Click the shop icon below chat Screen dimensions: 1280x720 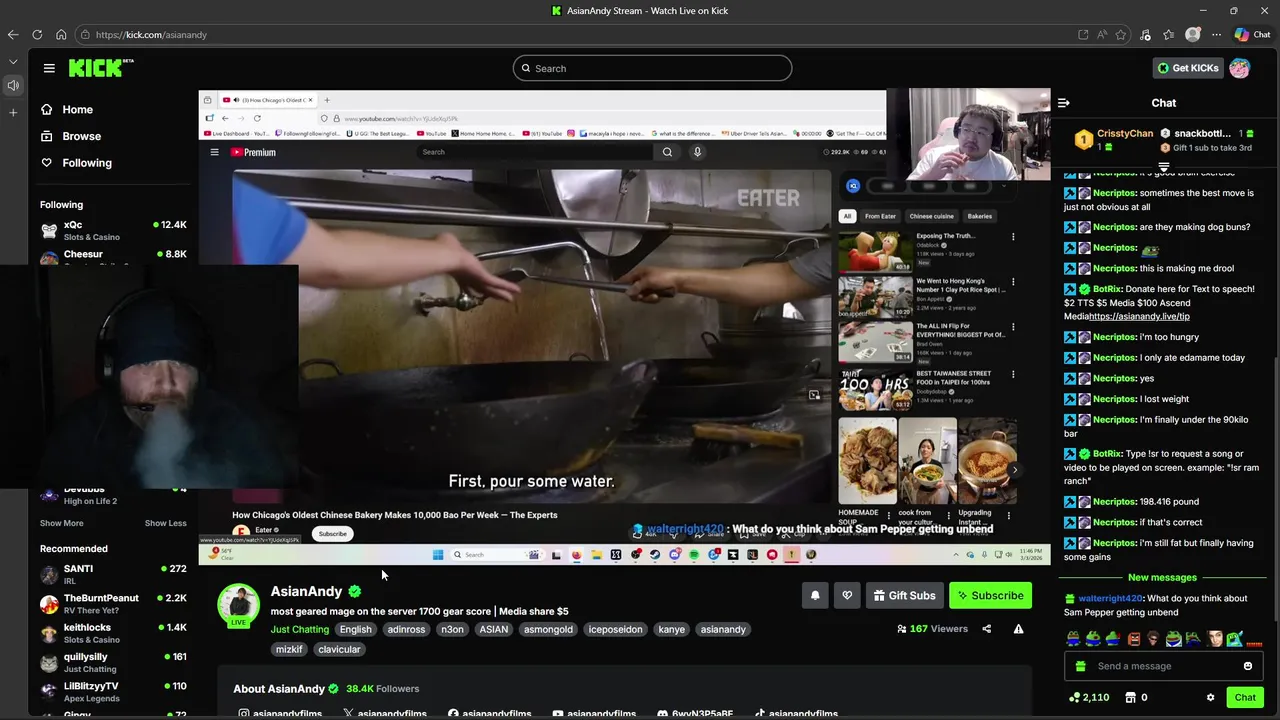pyautogui.click(x=1131, y=698)
